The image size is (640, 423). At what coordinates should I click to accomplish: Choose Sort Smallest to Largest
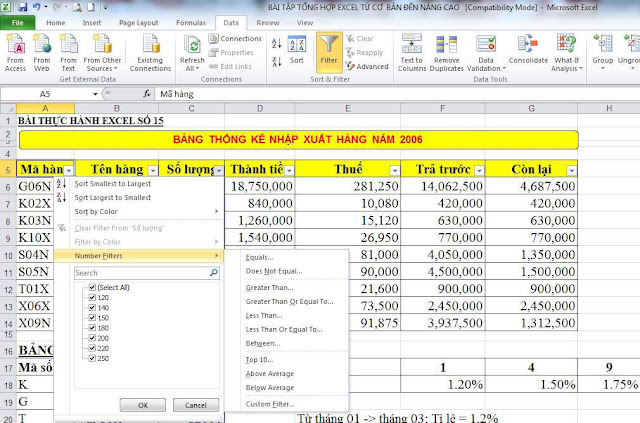point(113,184)
